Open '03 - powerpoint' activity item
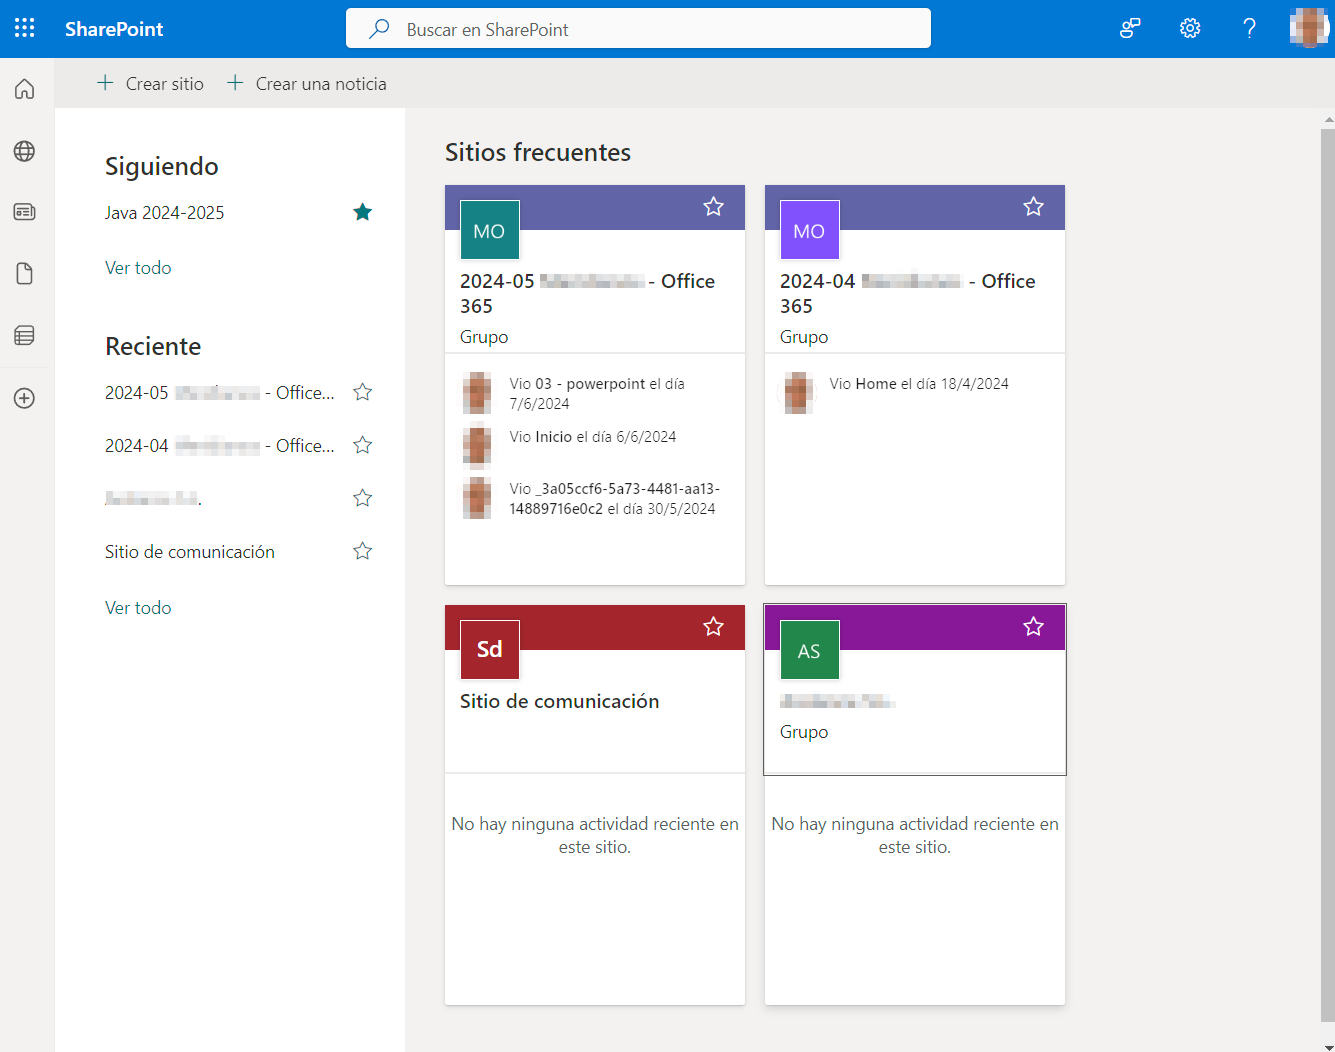1335x1052 pixels. (x=597, y=393)
